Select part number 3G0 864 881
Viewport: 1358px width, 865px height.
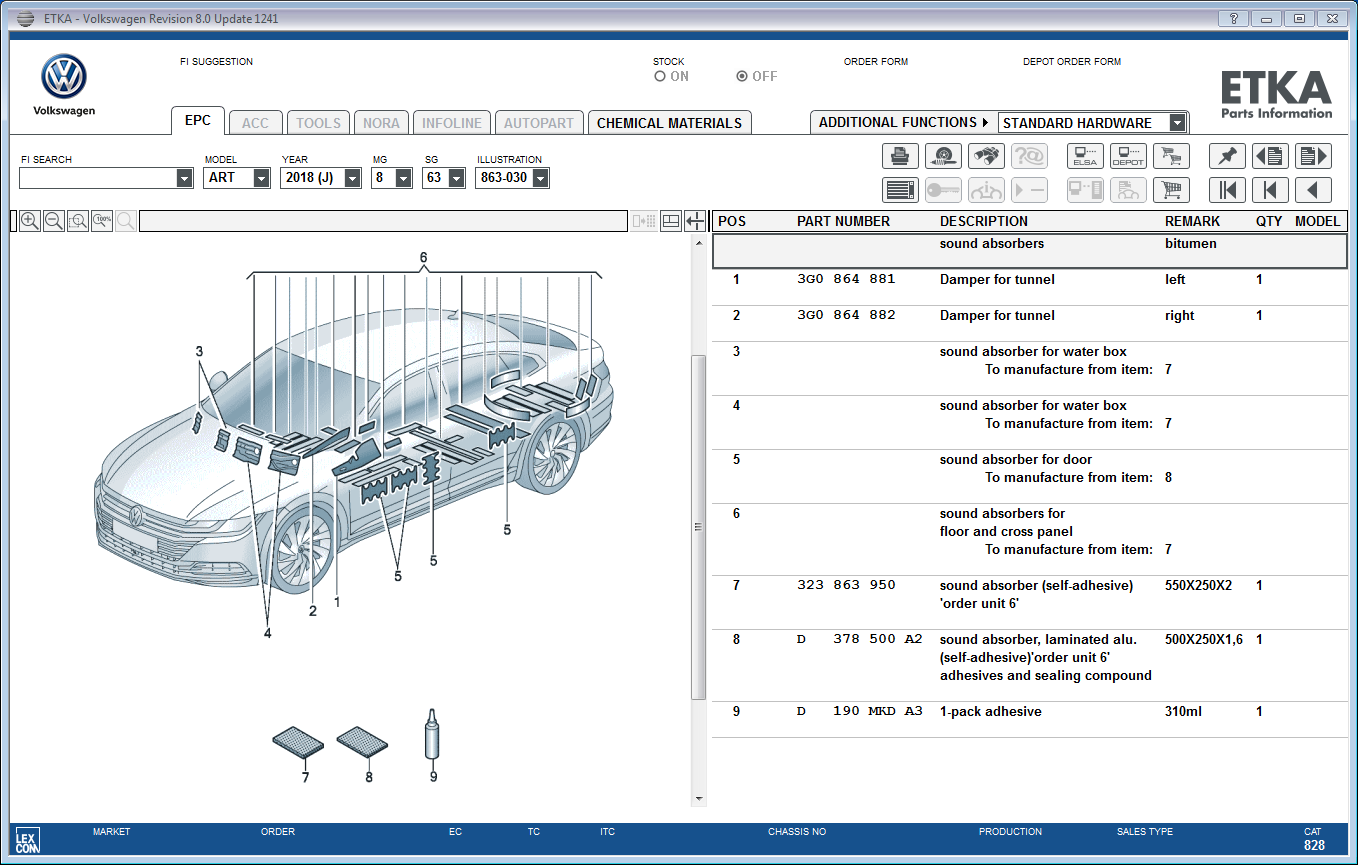(846, 280)
